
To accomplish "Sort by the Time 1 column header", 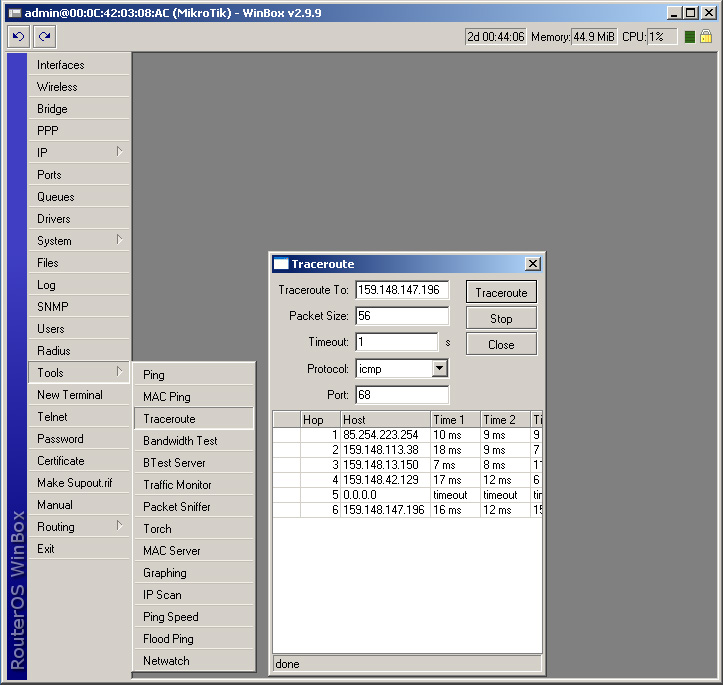I will pos(455,420).
